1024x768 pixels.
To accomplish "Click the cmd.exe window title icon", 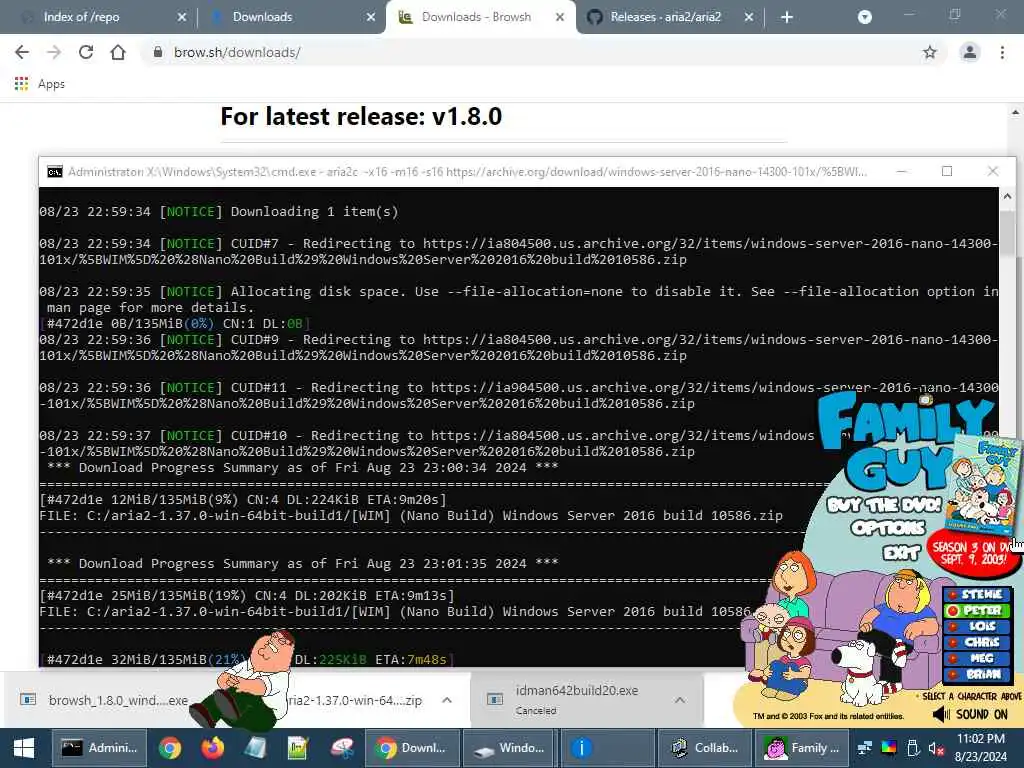I will coord(55,172).
